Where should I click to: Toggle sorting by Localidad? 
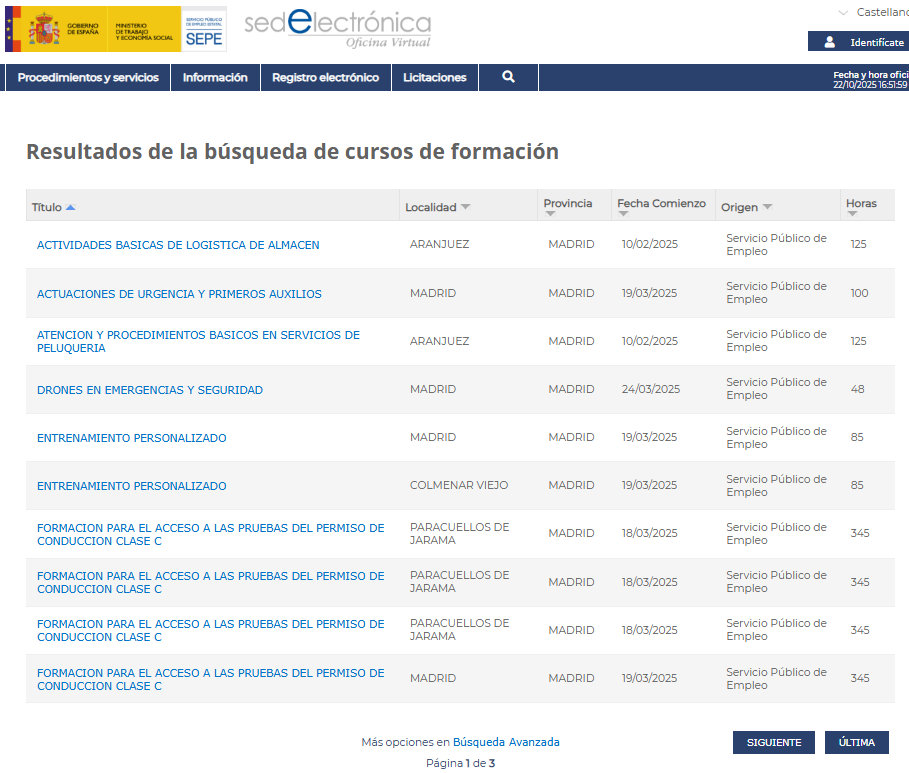click(465, 207)
